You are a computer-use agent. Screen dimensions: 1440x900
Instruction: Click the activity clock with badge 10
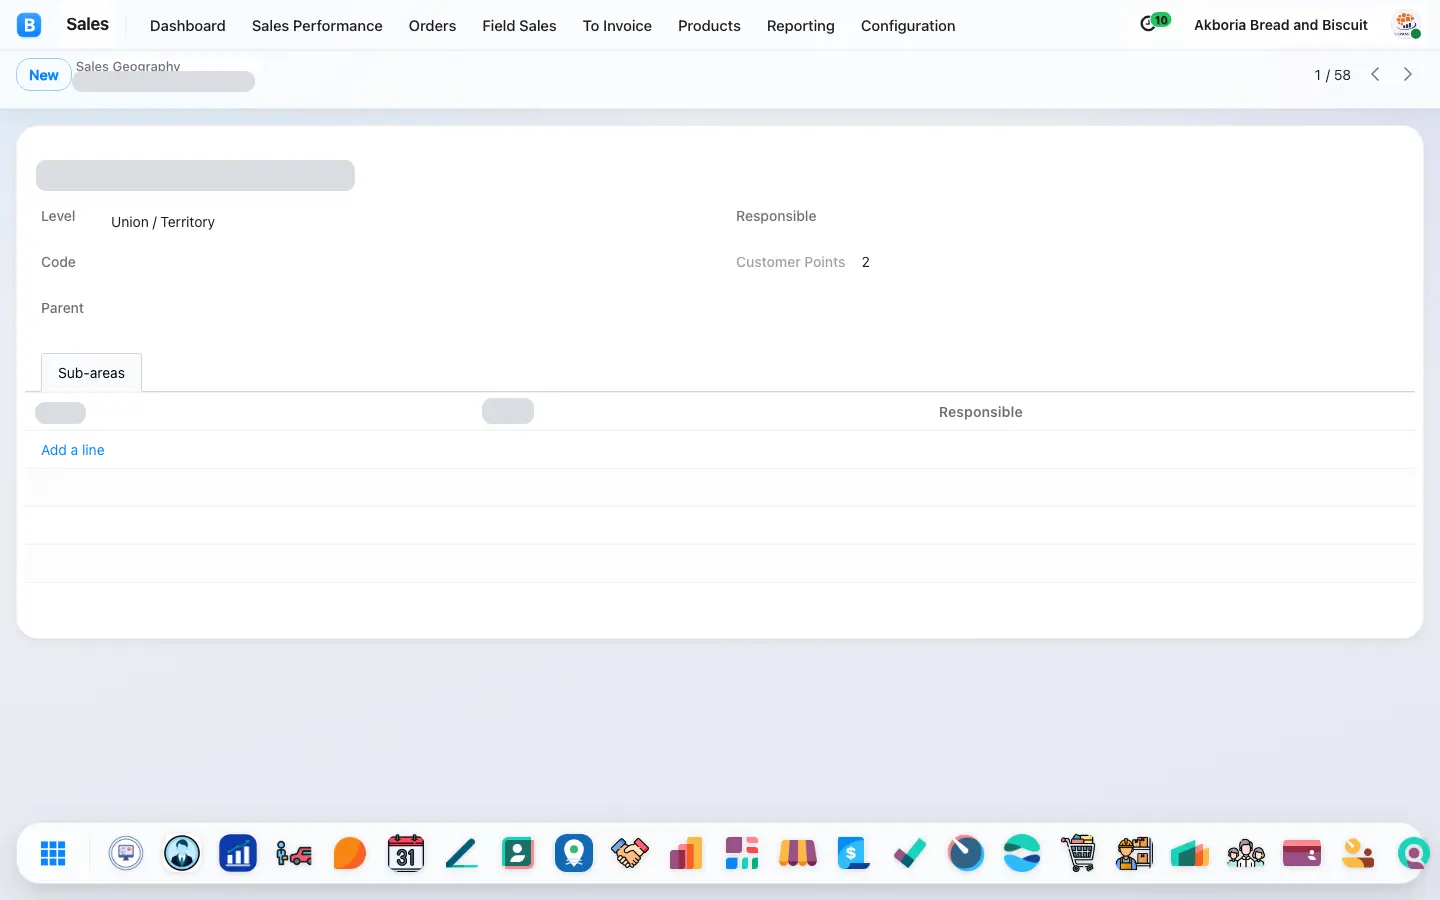coord(1155,23)
